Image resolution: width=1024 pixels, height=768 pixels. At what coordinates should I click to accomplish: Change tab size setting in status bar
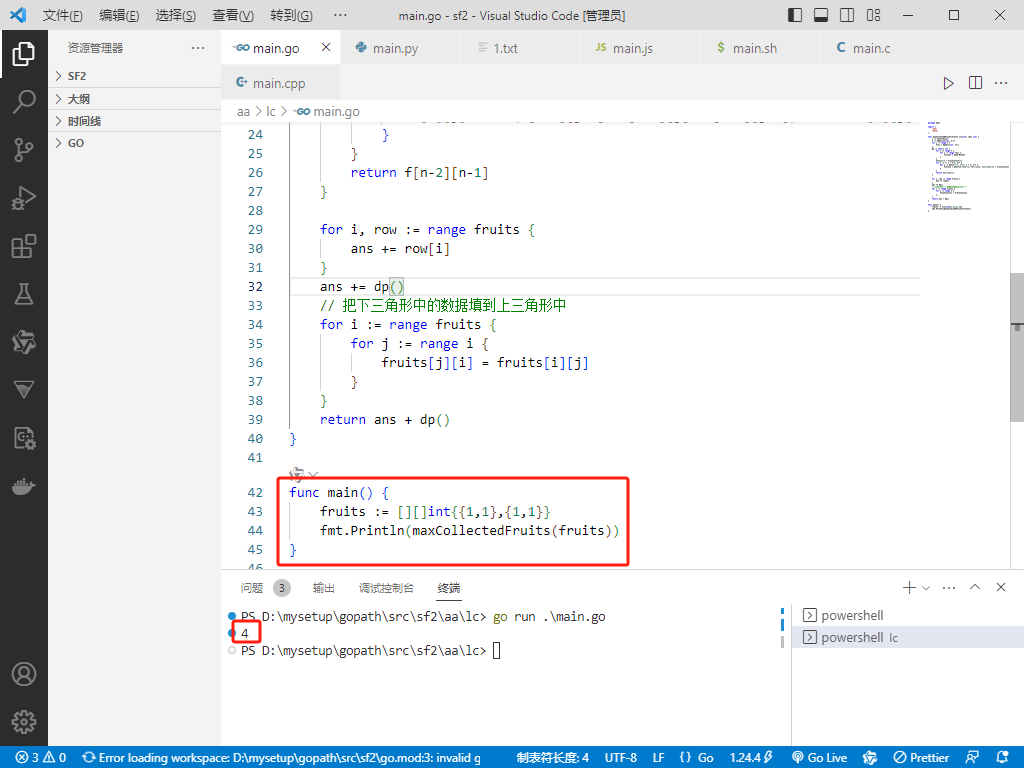pos(552,758)
